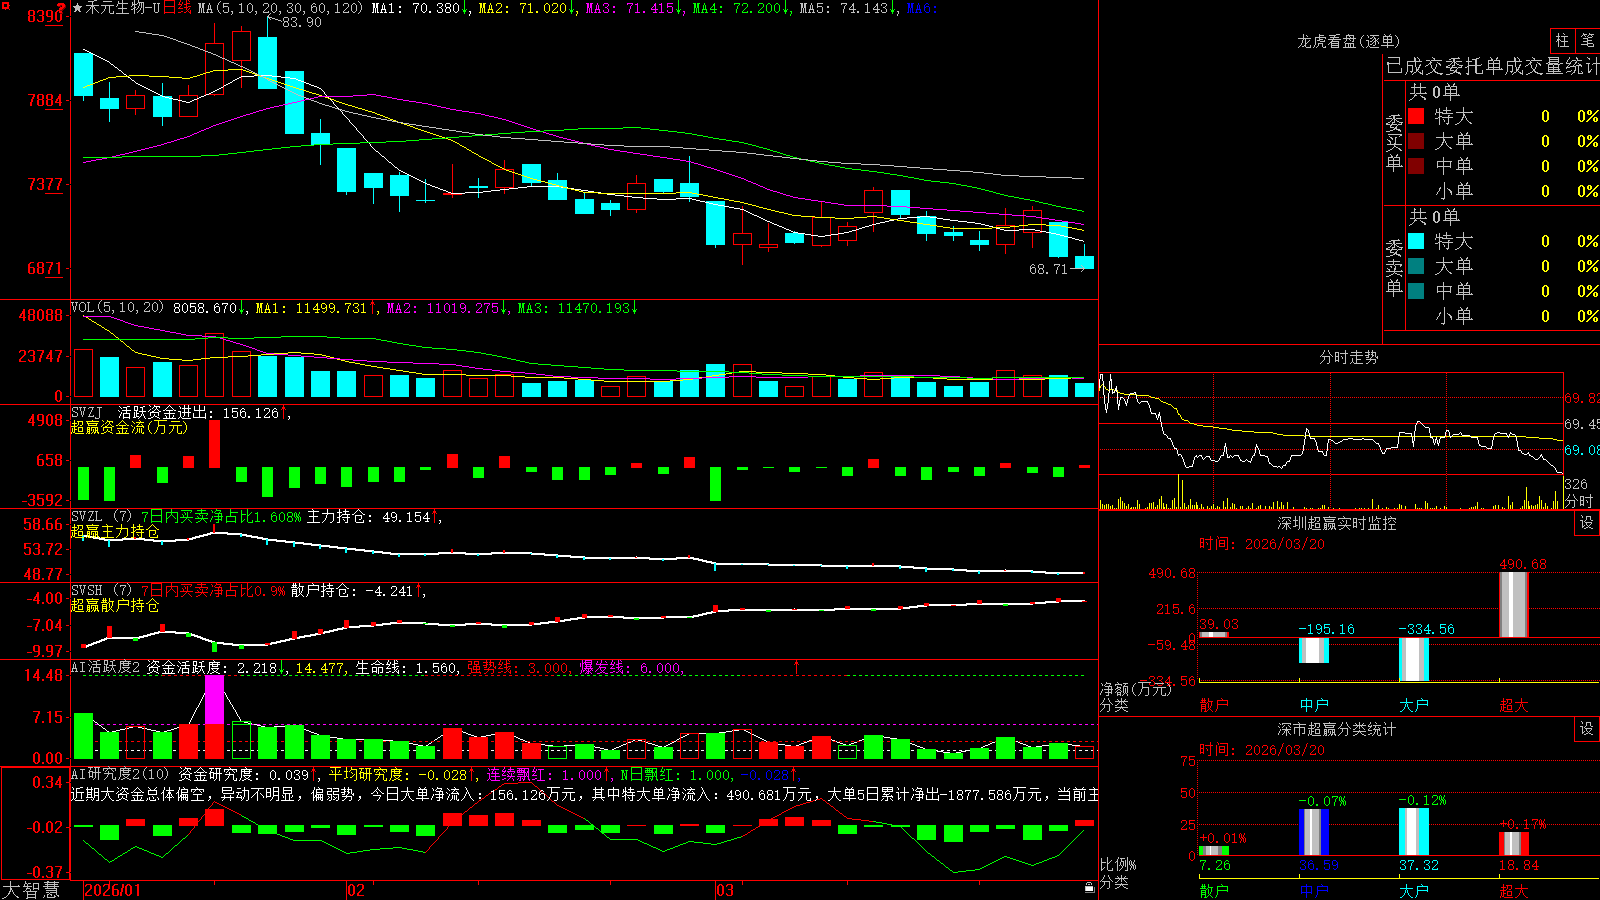This screenshot has height=900, width=1600.
Task: Click the teal 中单 swatch in 委卖单
Action: (1416, 291)
